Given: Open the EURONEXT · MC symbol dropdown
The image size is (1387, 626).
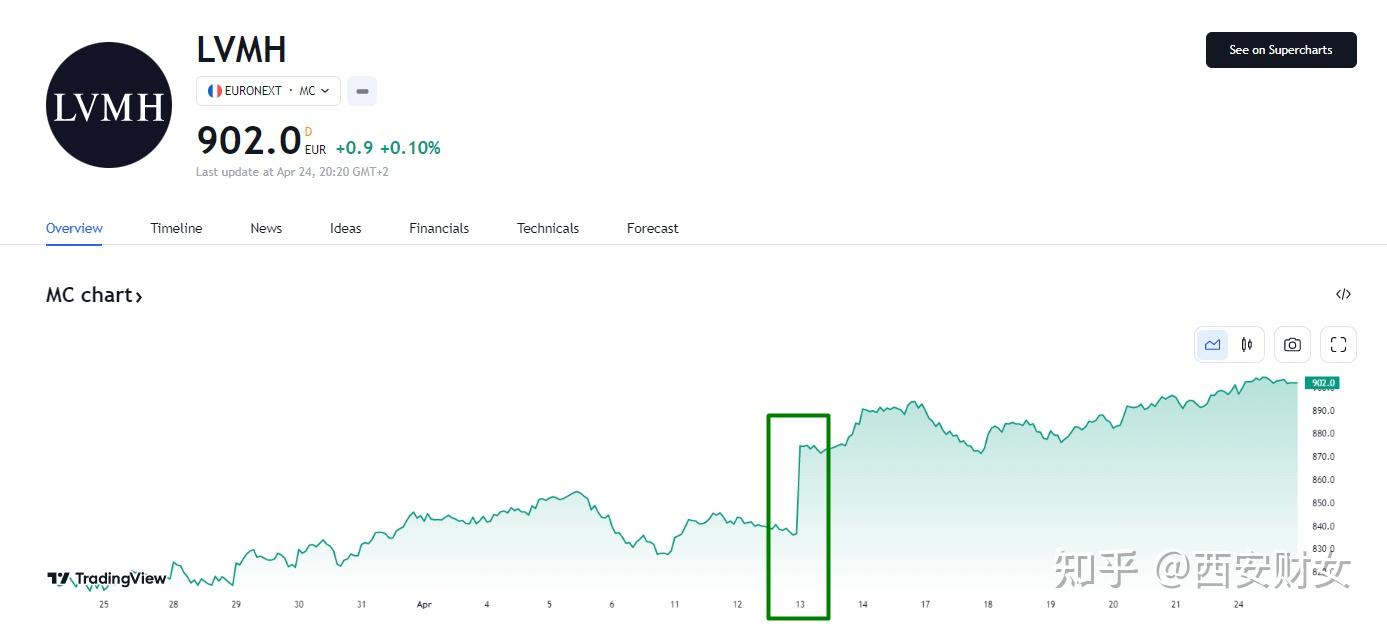Looking at the screenshot, I should 268,90.
